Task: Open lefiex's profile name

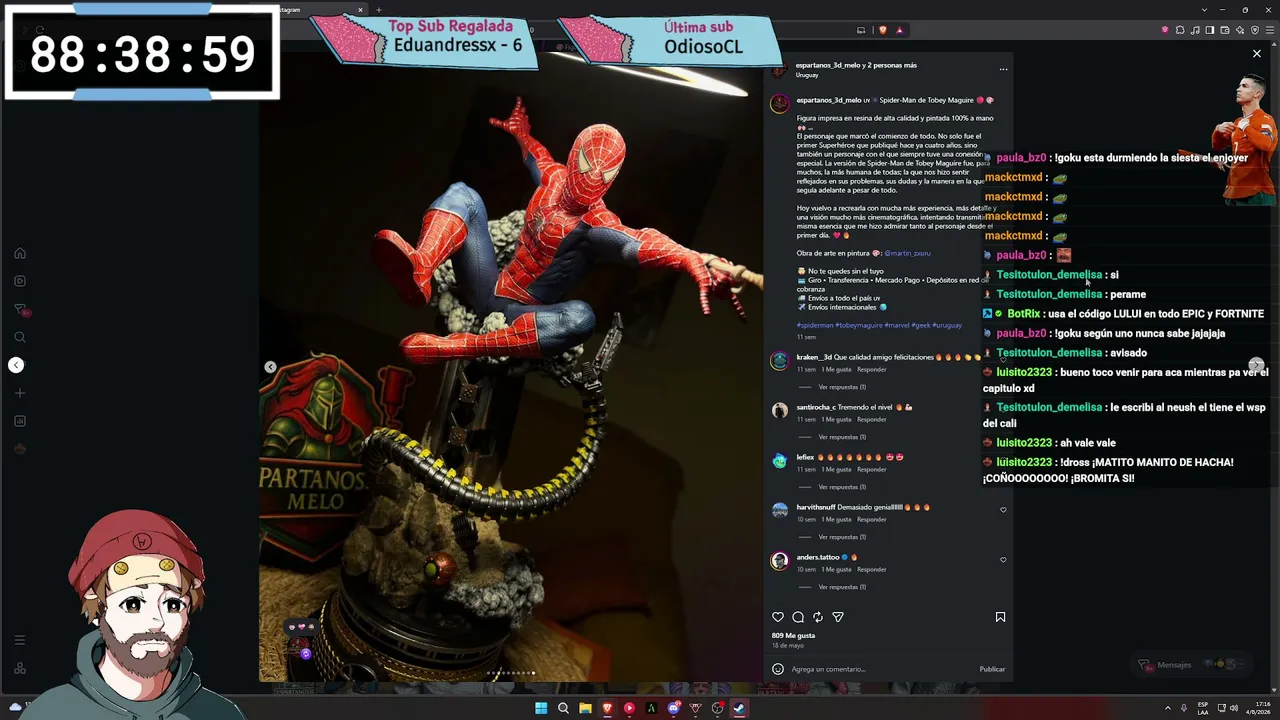Action: pyautogui.click(x=805, y=457)
